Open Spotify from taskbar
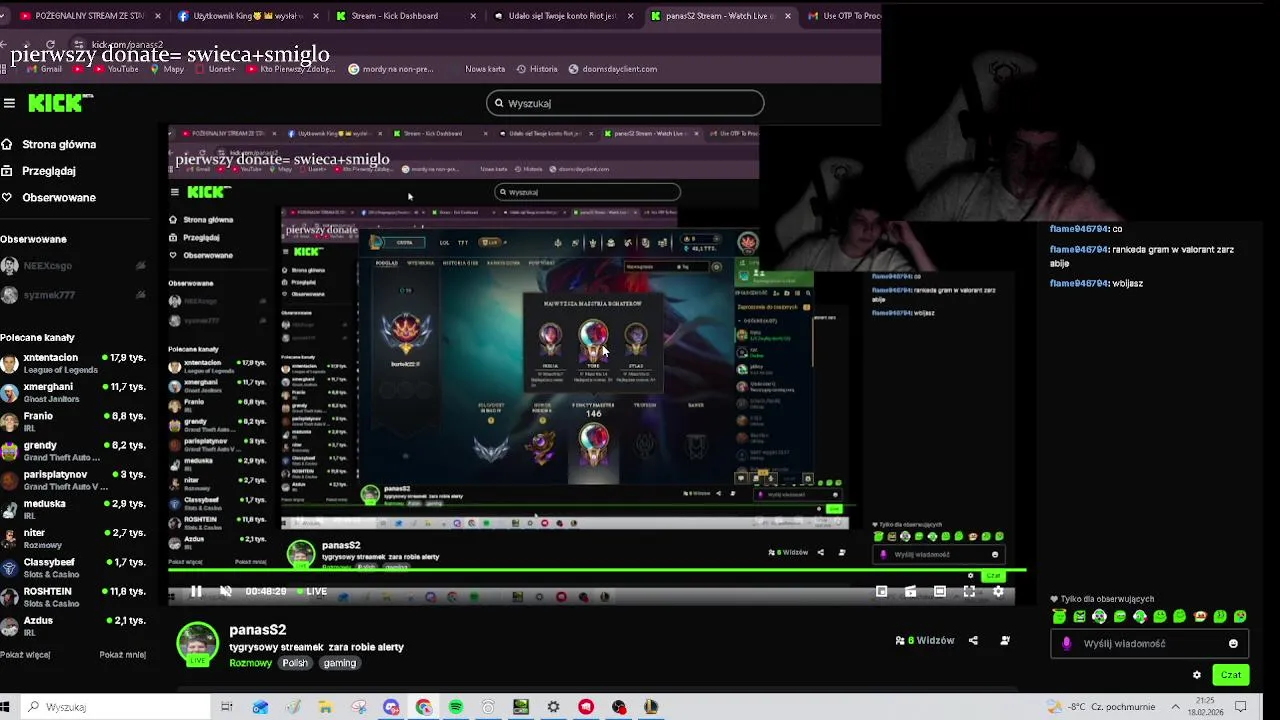1280x720 pixels. (x=456, y=707)
